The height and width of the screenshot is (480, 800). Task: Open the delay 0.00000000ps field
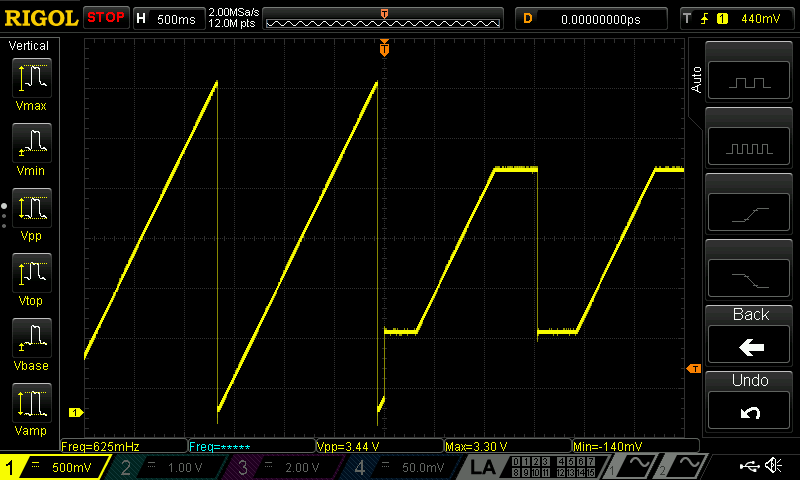[x=590, y=18]
